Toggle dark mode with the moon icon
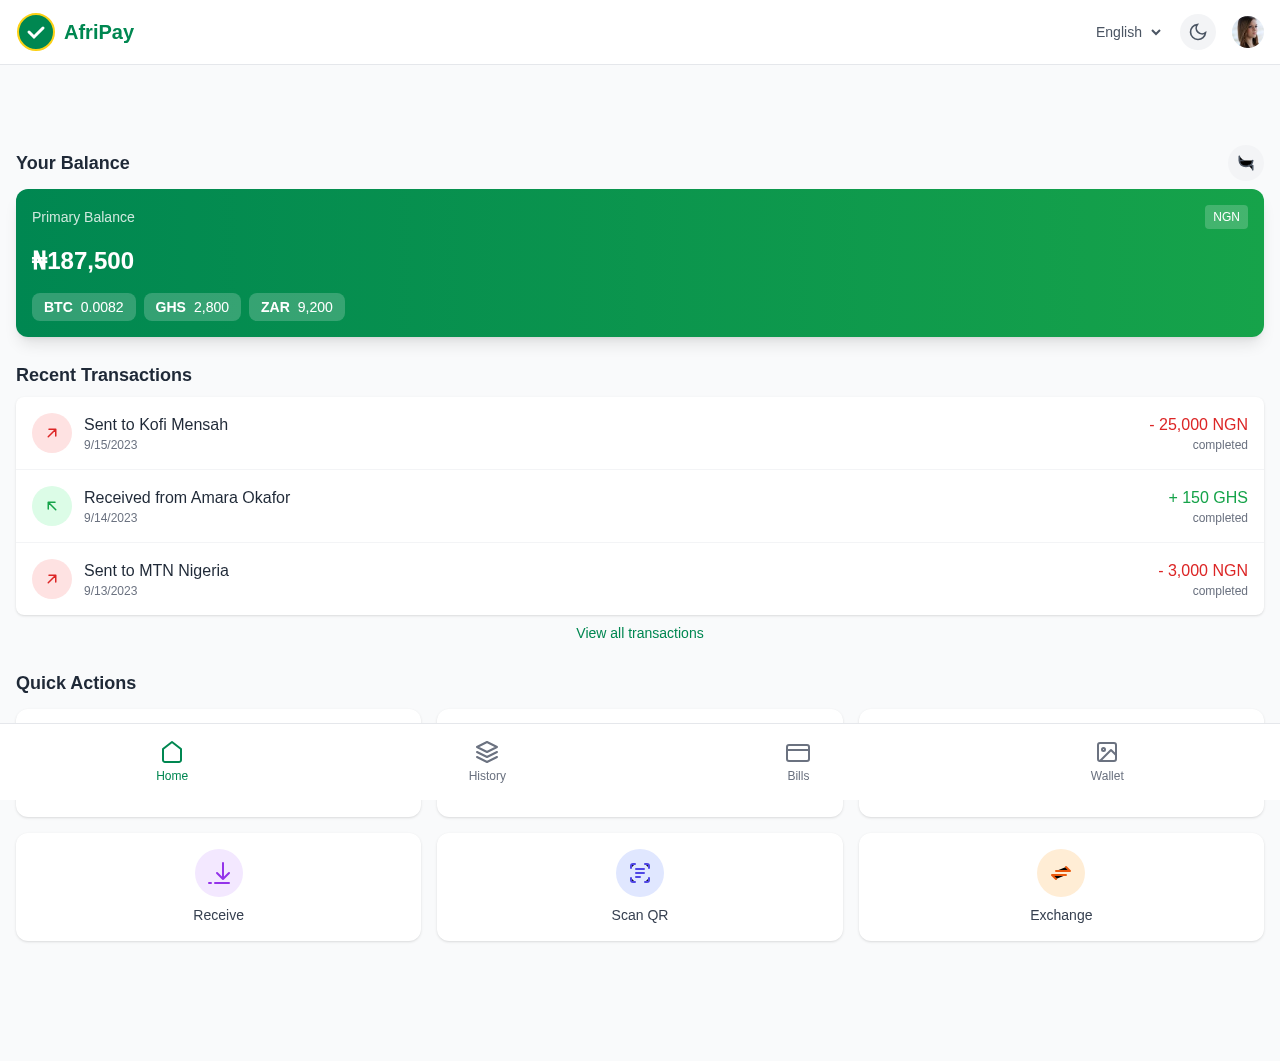 pos(1196,31)
